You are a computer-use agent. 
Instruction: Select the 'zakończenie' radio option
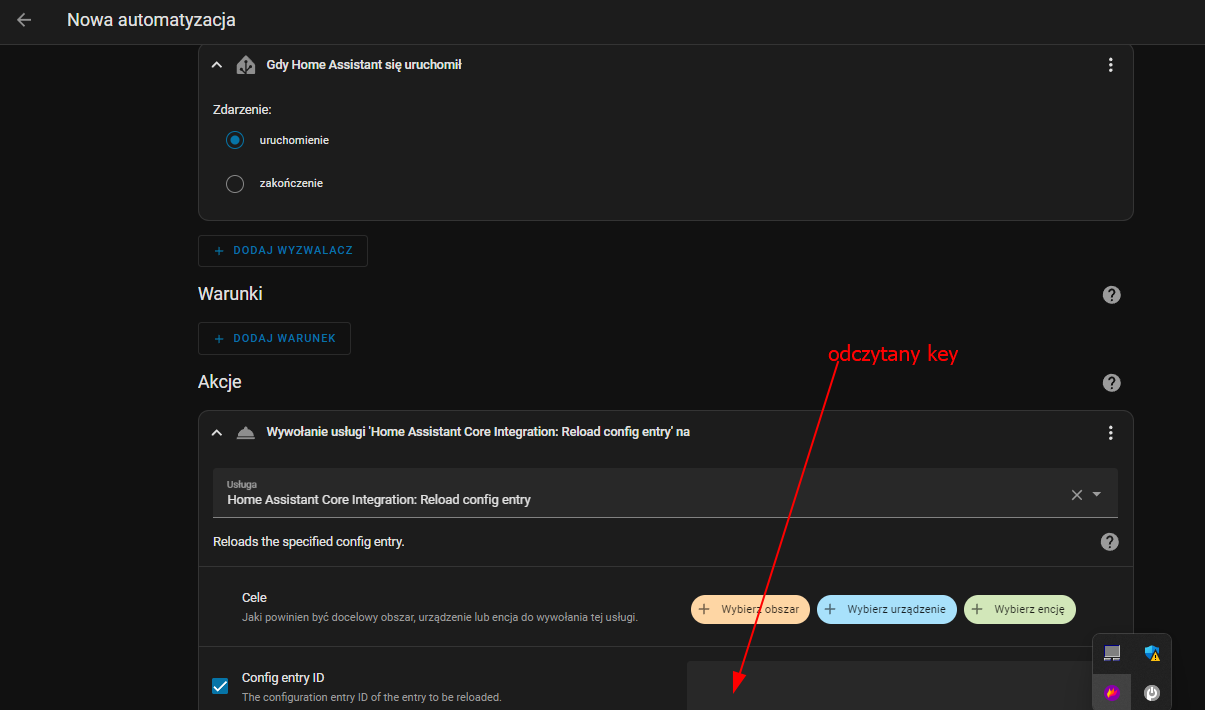(235, 184)
